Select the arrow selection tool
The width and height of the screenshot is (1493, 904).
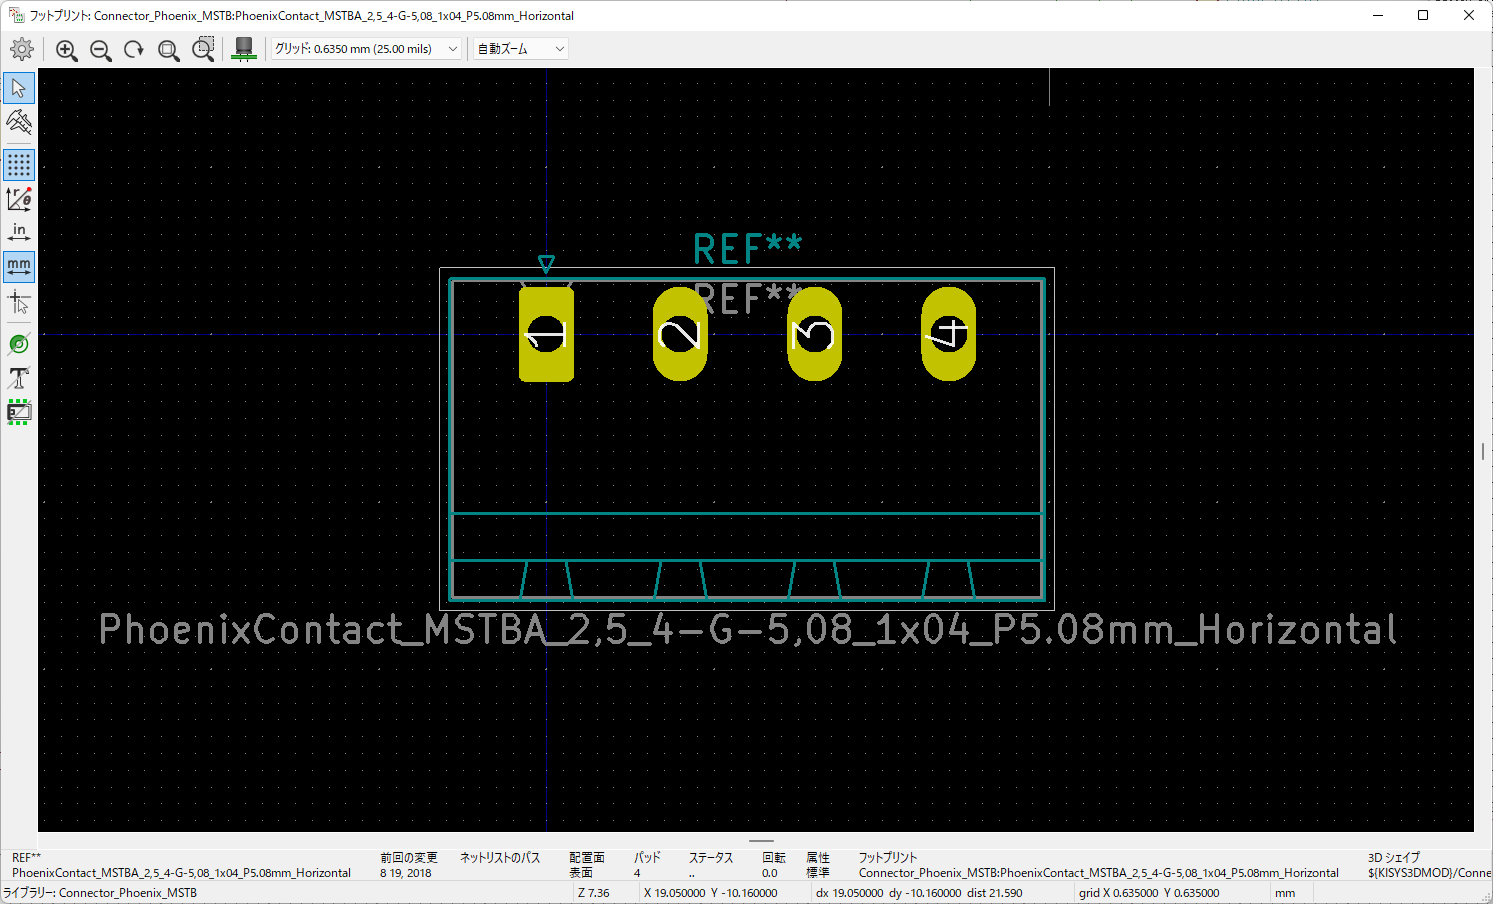19,88
